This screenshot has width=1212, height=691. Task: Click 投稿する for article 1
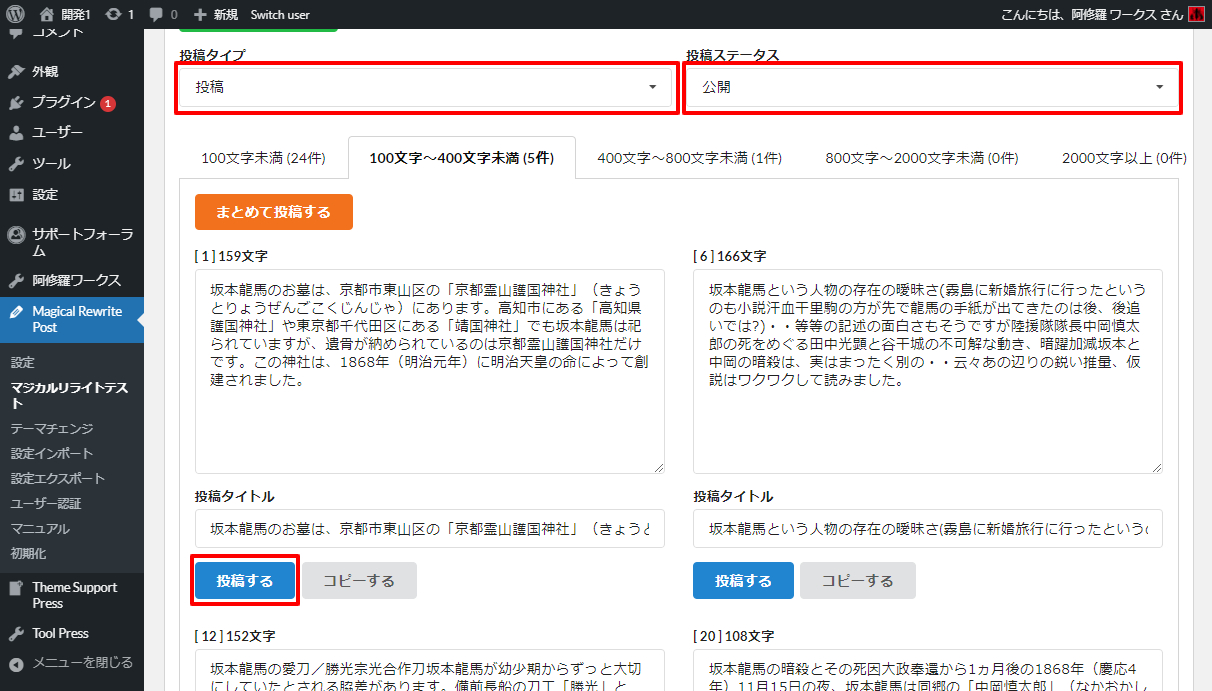pos(245,581)
